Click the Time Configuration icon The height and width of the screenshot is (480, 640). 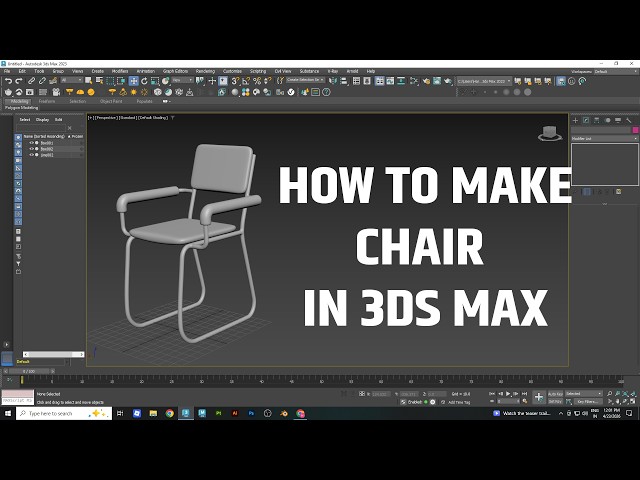click(x=524, y=402)
